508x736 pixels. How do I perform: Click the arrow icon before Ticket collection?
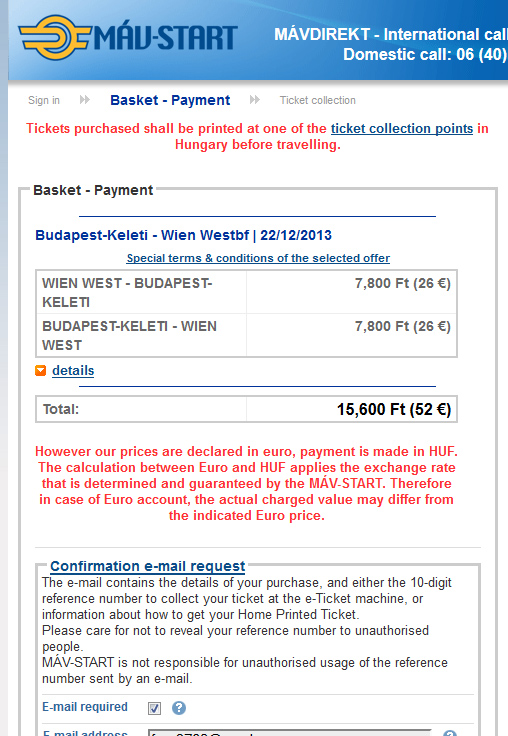pos(254,100)
